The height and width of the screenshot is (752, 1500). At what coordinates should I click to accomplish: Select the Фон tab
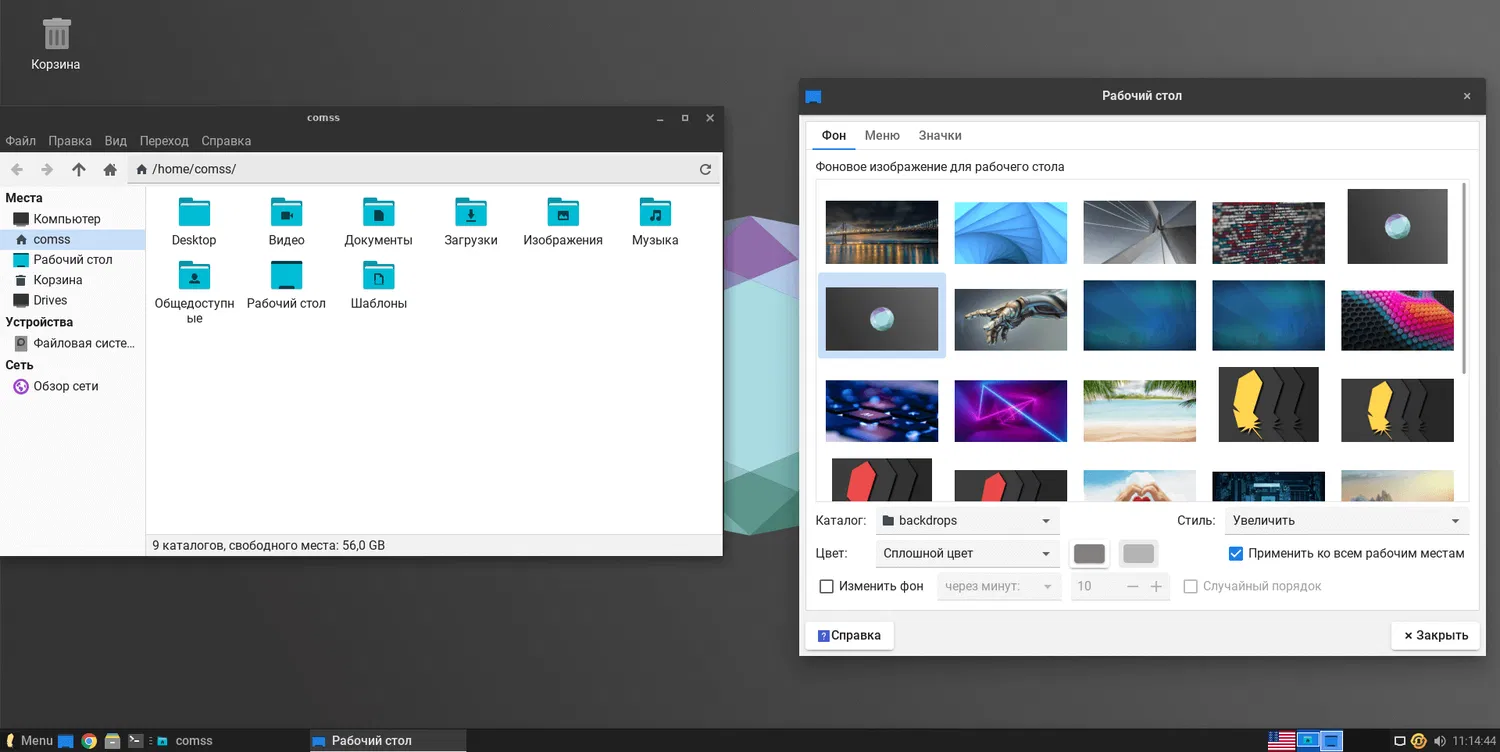(x=834, y=135)
